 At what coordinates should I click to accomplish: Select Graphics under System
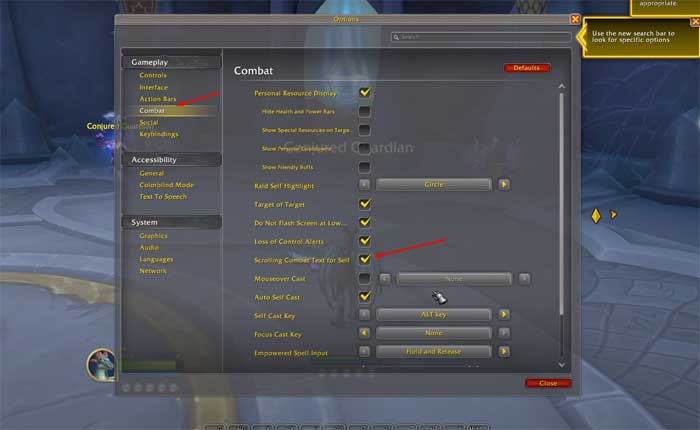(153, 236)
